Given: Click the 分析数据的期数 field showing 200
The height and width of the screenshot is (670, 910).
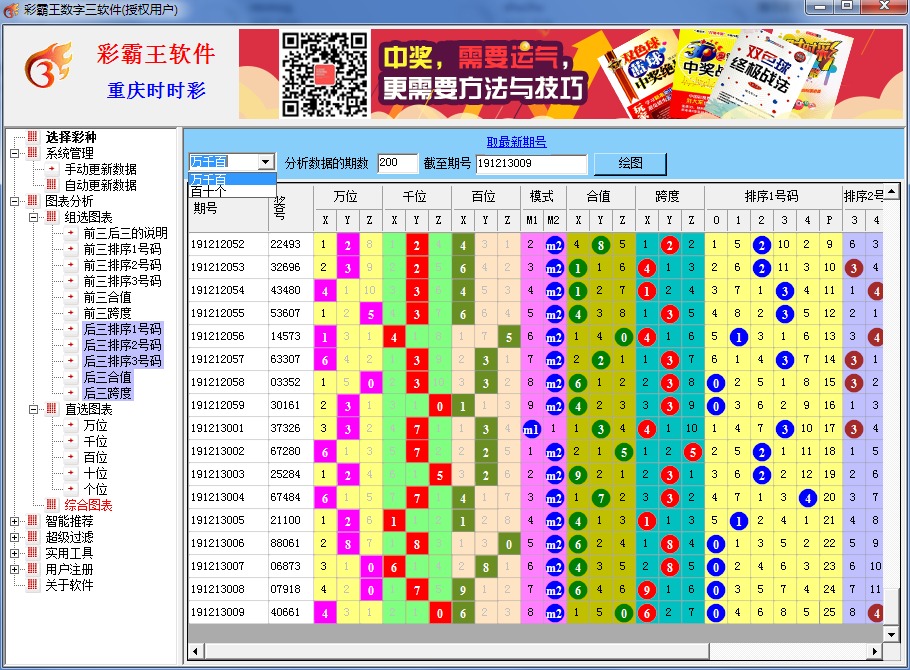Looking at the screenshot, I should coord(398,163).
